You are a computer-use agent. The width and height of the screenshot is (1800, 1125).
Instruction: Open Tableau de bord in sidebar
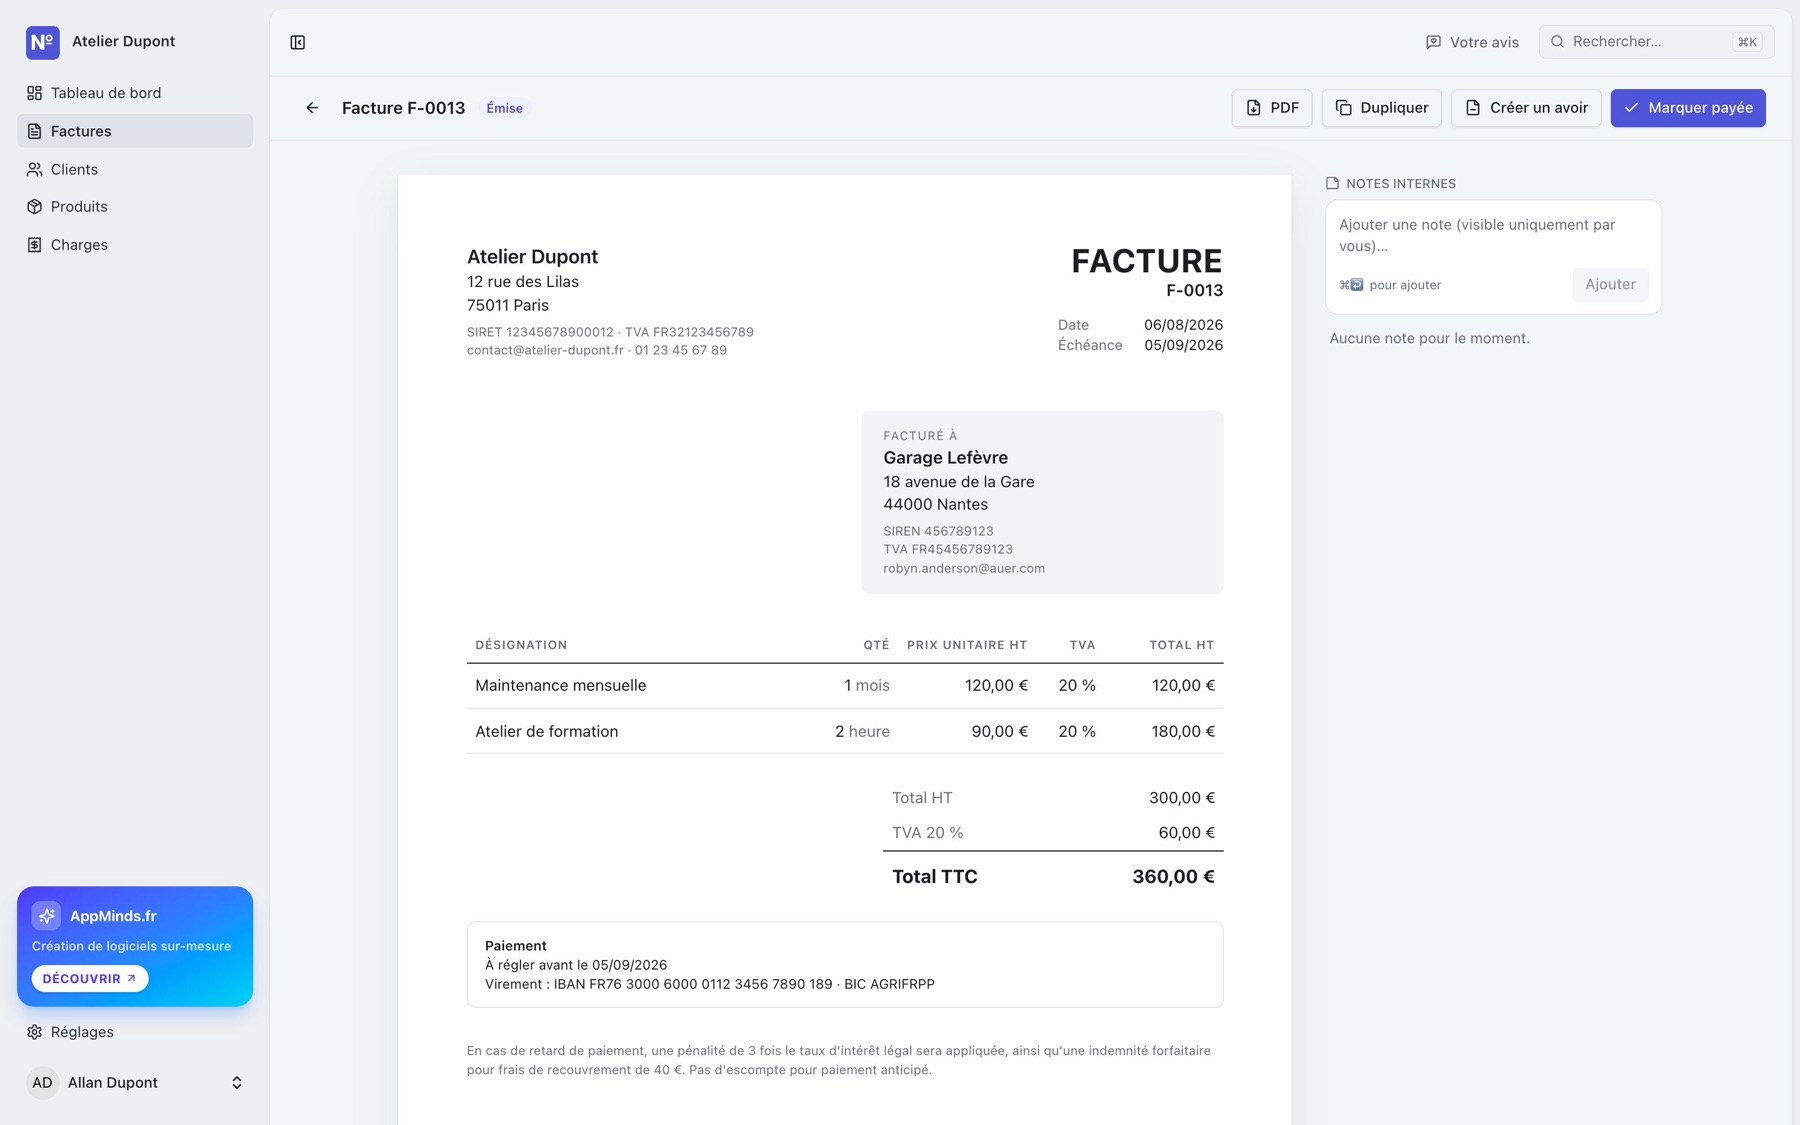135,93
